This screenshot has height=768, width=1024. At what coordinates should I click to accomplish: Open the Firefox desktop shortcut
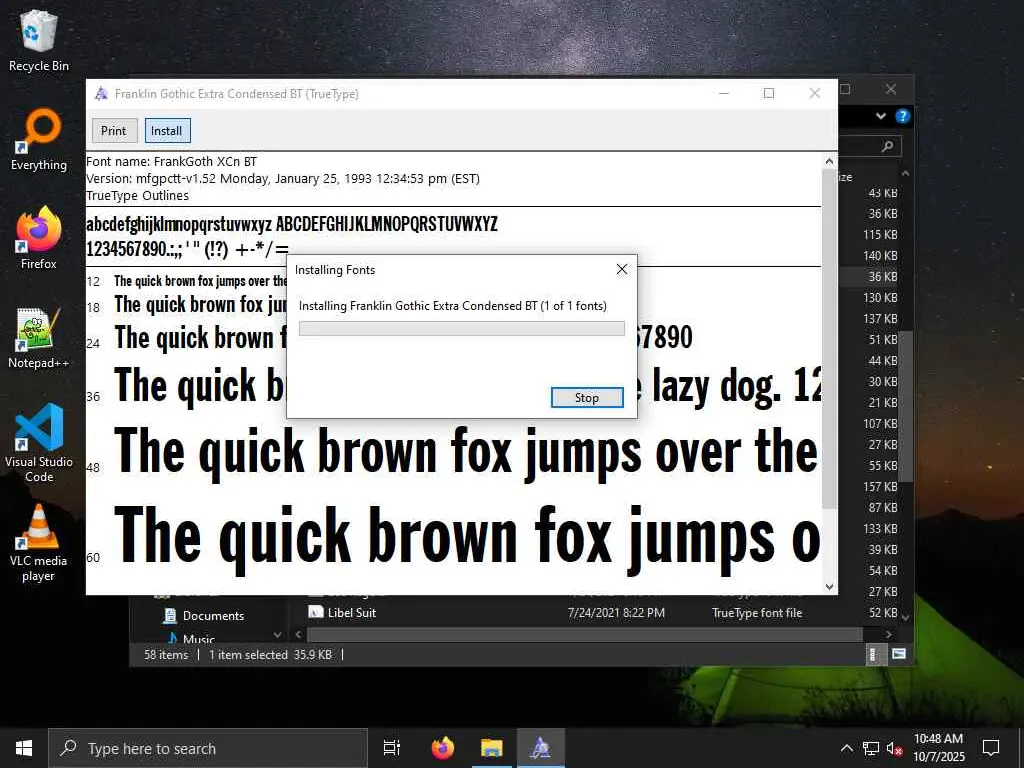coord(39,238)
